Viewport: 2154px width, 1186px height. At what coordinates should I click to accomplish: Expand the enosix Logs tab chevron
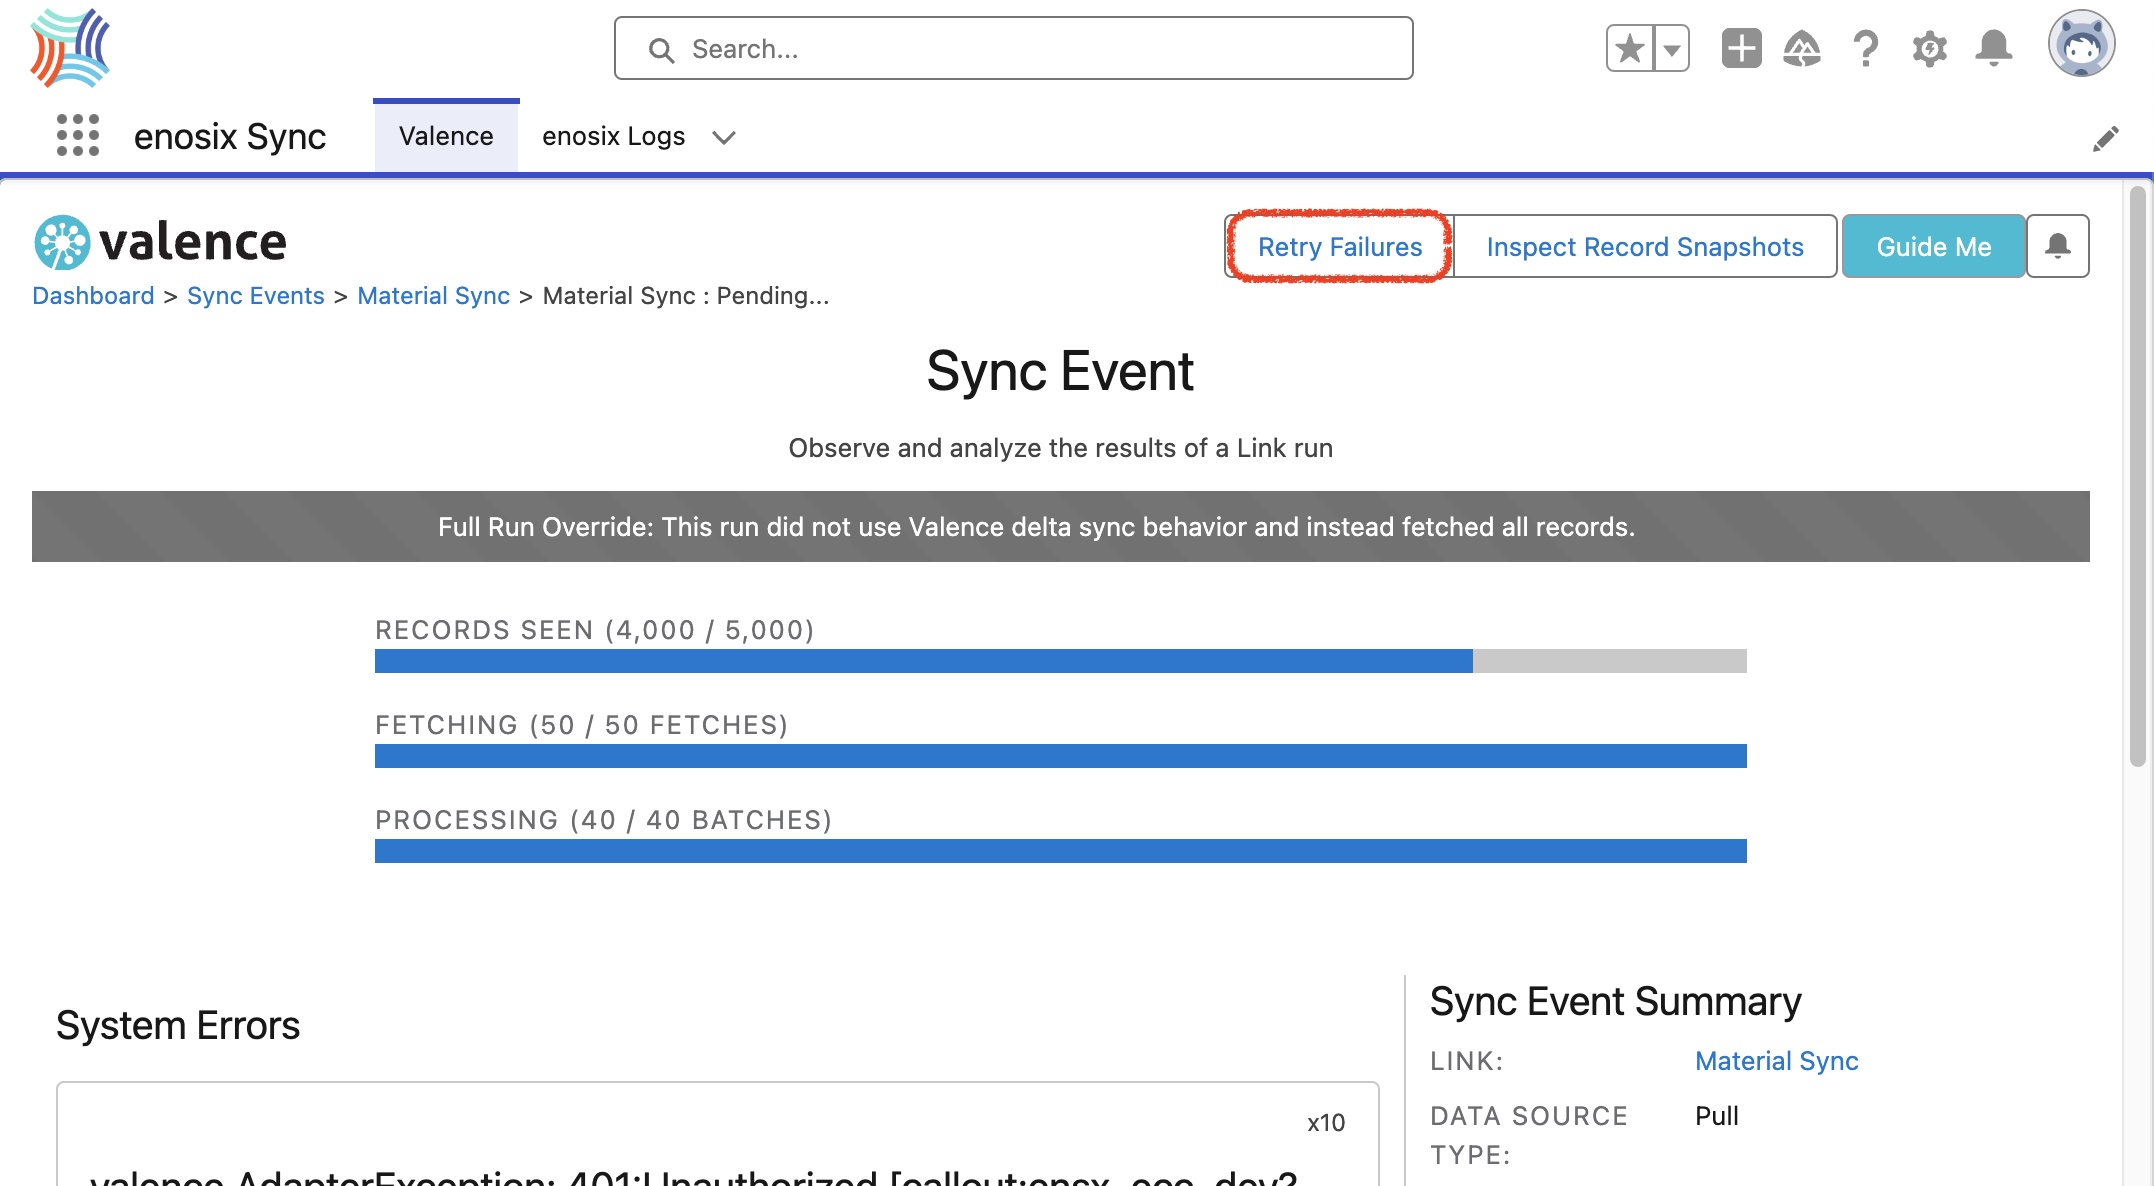[x=724, y=137]
